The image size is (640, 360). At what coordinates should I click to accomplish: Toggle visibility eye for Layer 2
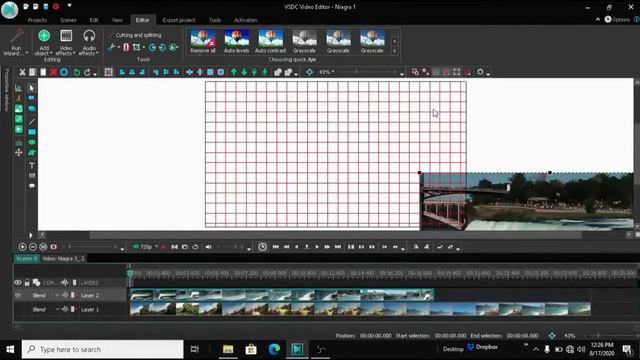[x=18, y=295]
